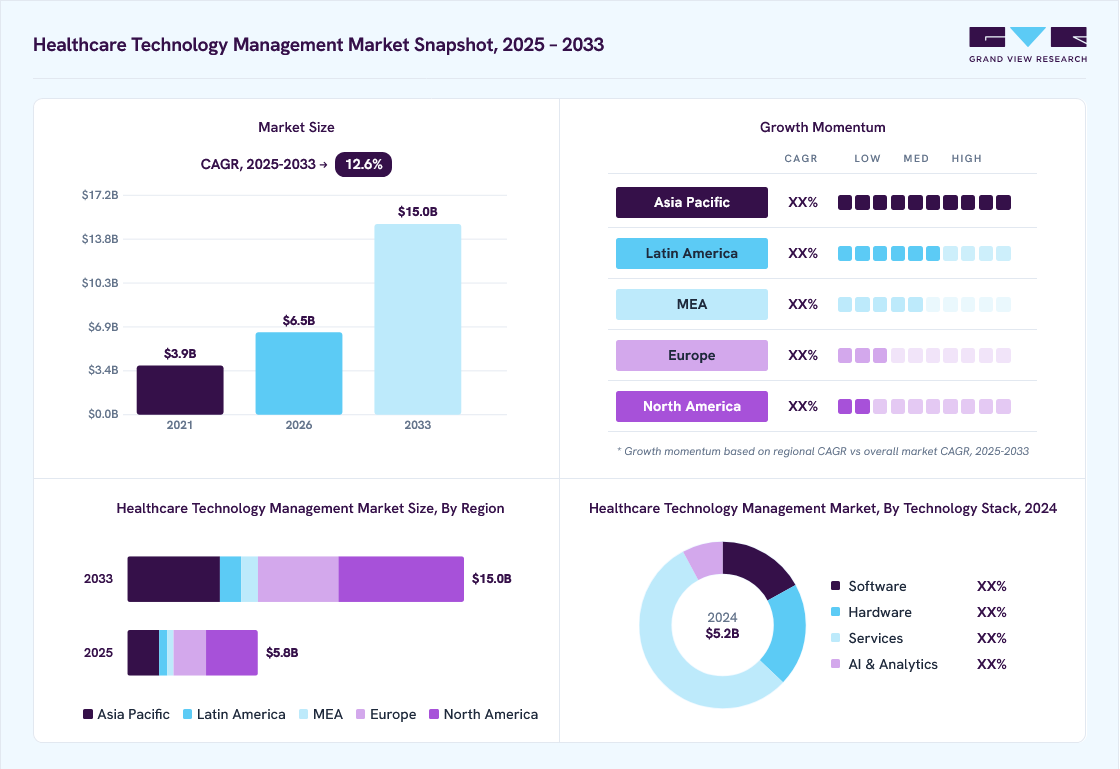
Task: Click the light blue Services slice of the donut
Action: [x=668, y=657]
